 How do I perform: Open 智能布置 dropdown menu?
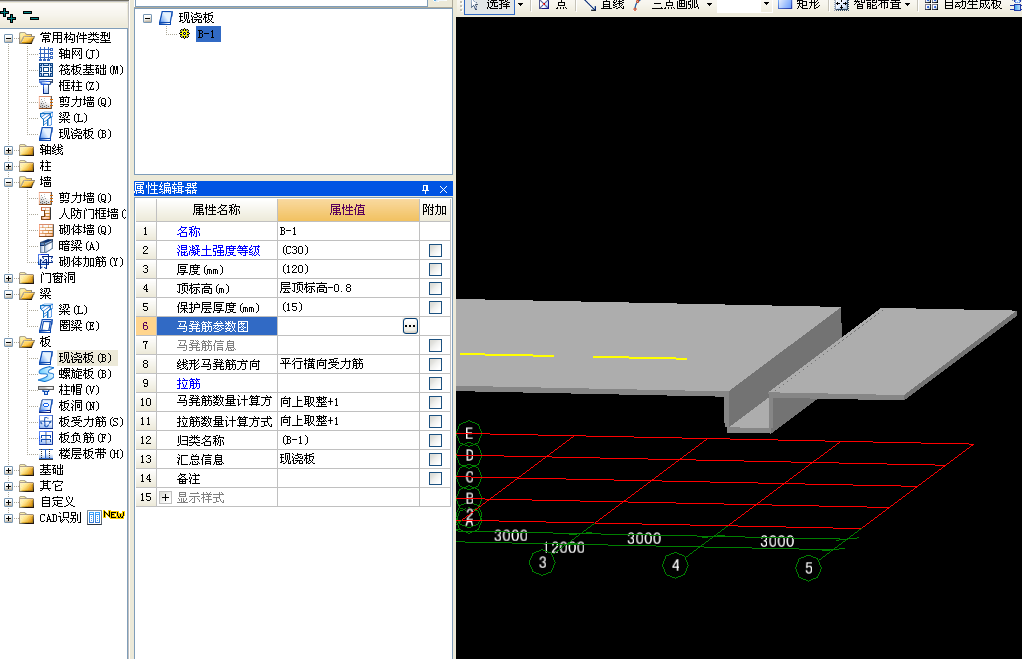pyautogui.click(x=907, y=5)
